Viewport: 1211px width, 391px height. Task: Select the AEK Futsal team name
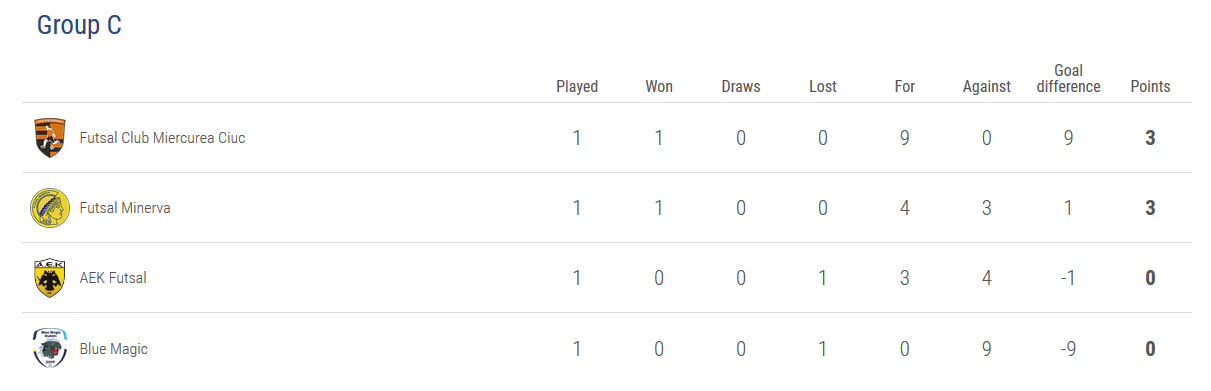click(x=113, y=278)
